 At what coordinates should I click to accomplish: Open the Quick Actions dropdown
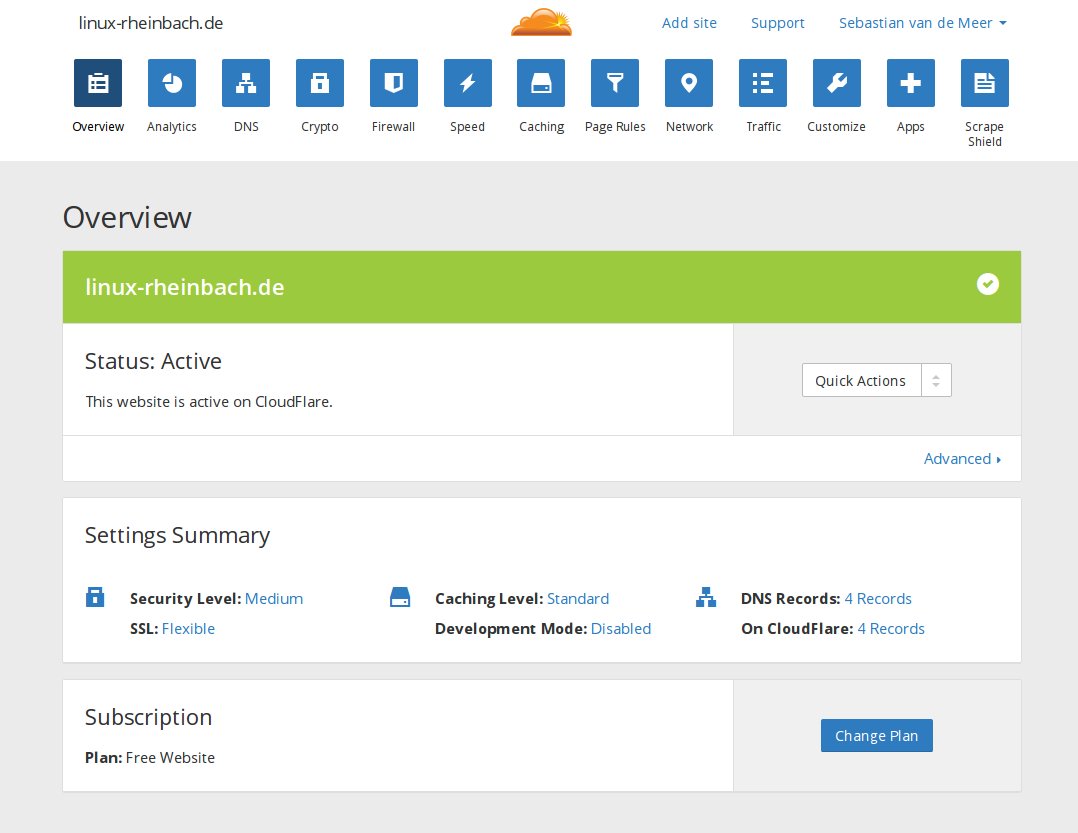tap(877, 380)
